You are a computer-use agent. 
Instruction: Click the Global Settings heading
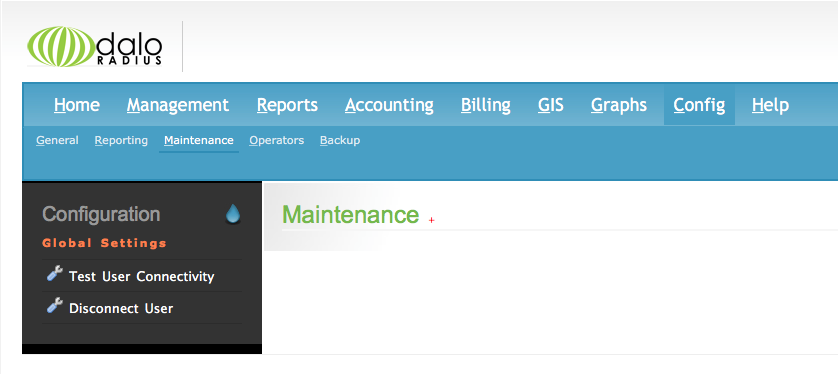(x=105, y=244)
